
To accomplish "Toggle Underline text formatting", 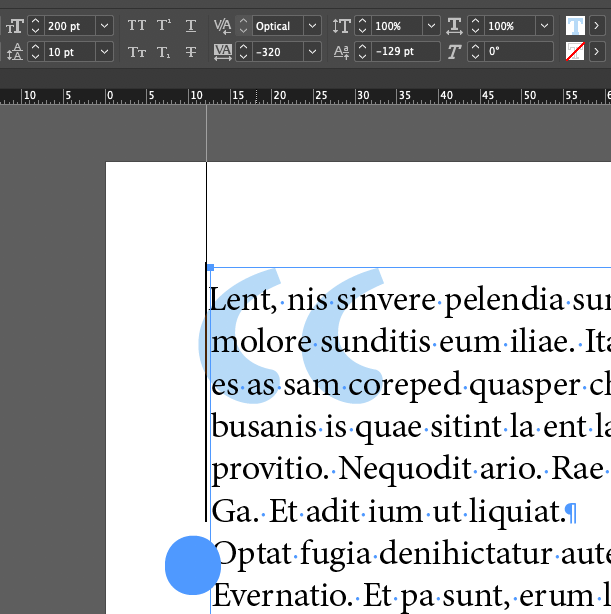I will (190, 26).
